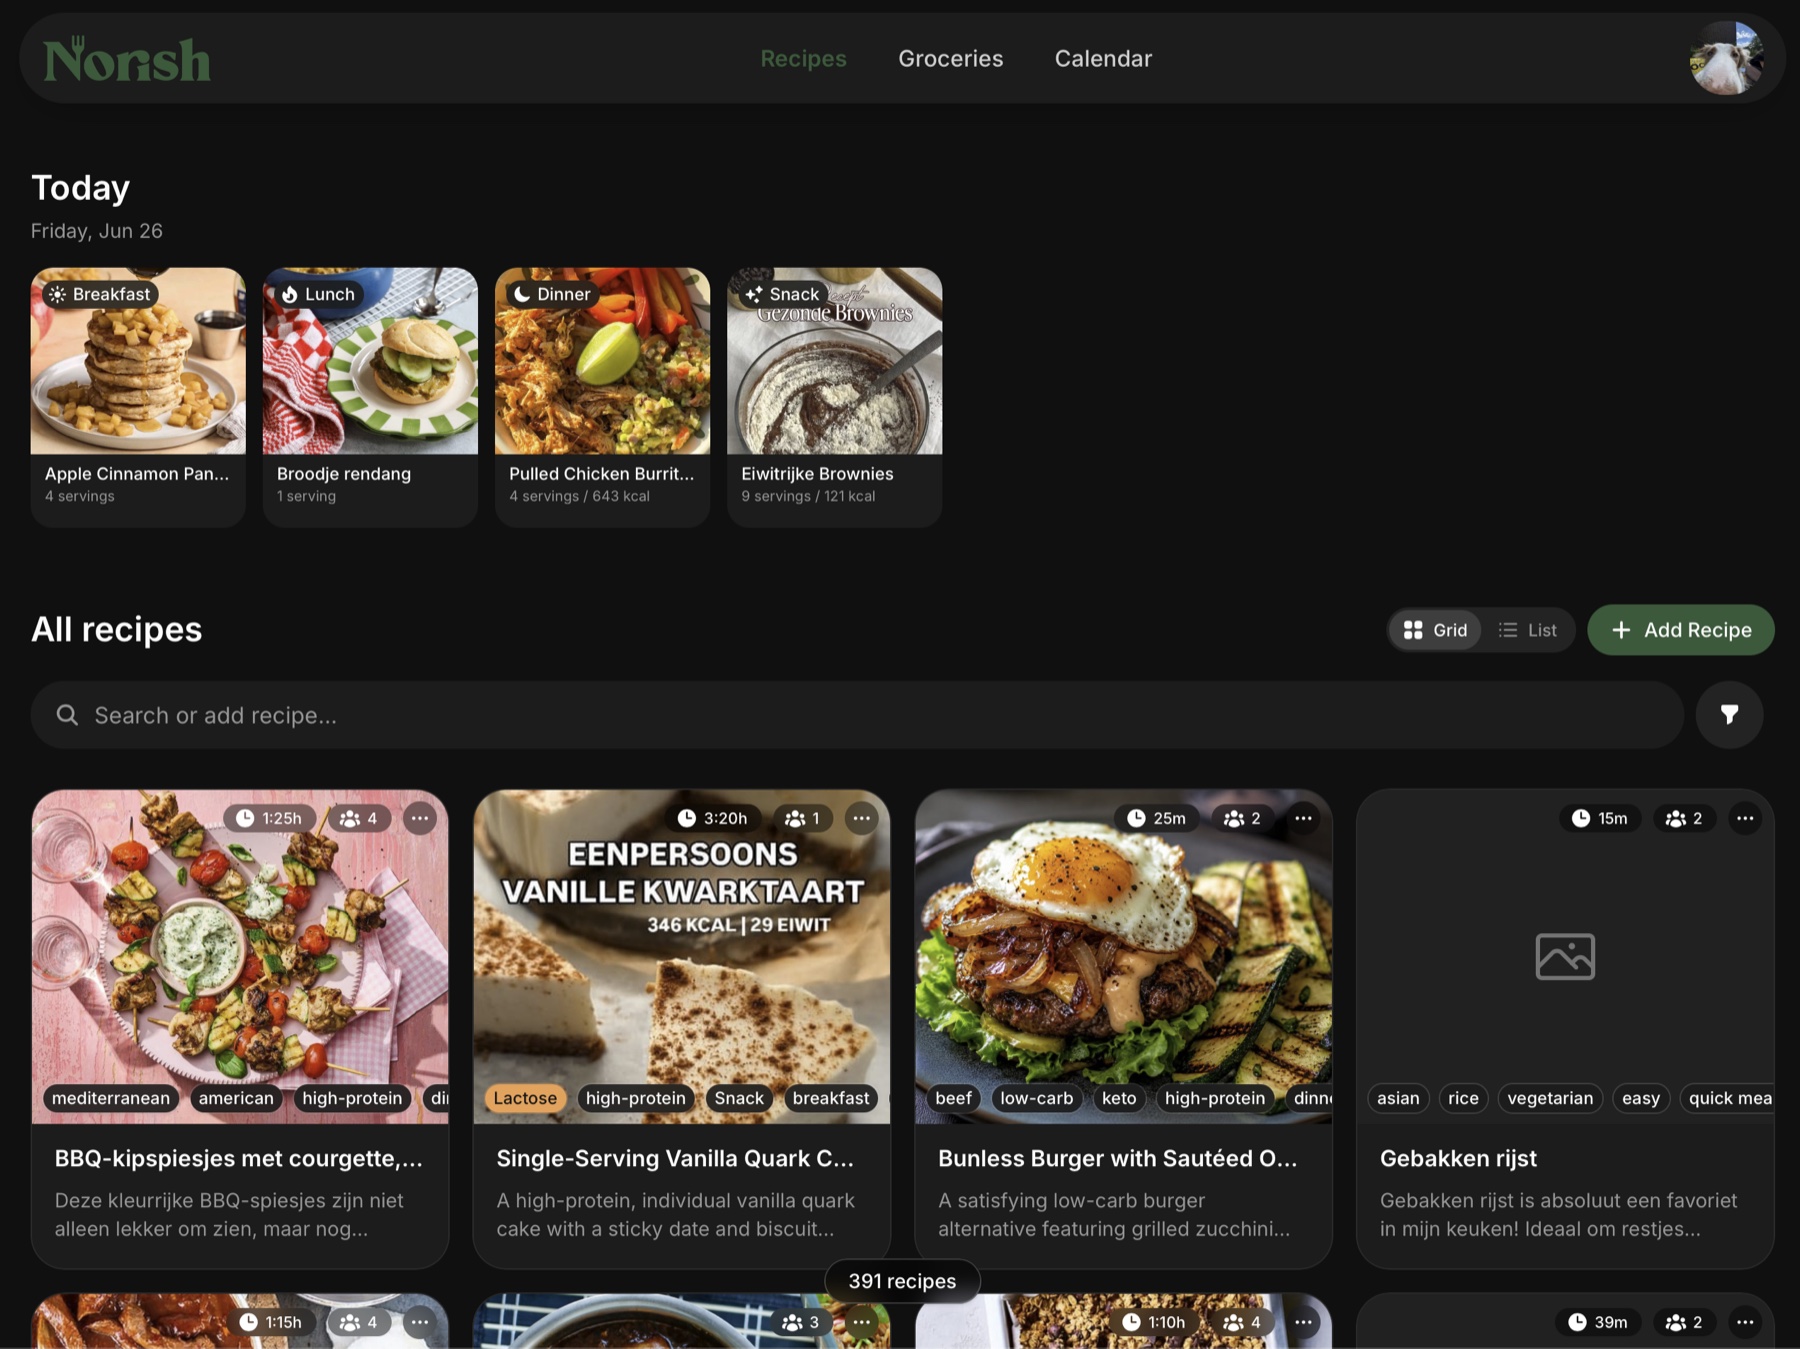Open Eiwitrijke Brownies snack card
1800x1349 pixels.
pyautogui.click(x=834, y=397)
